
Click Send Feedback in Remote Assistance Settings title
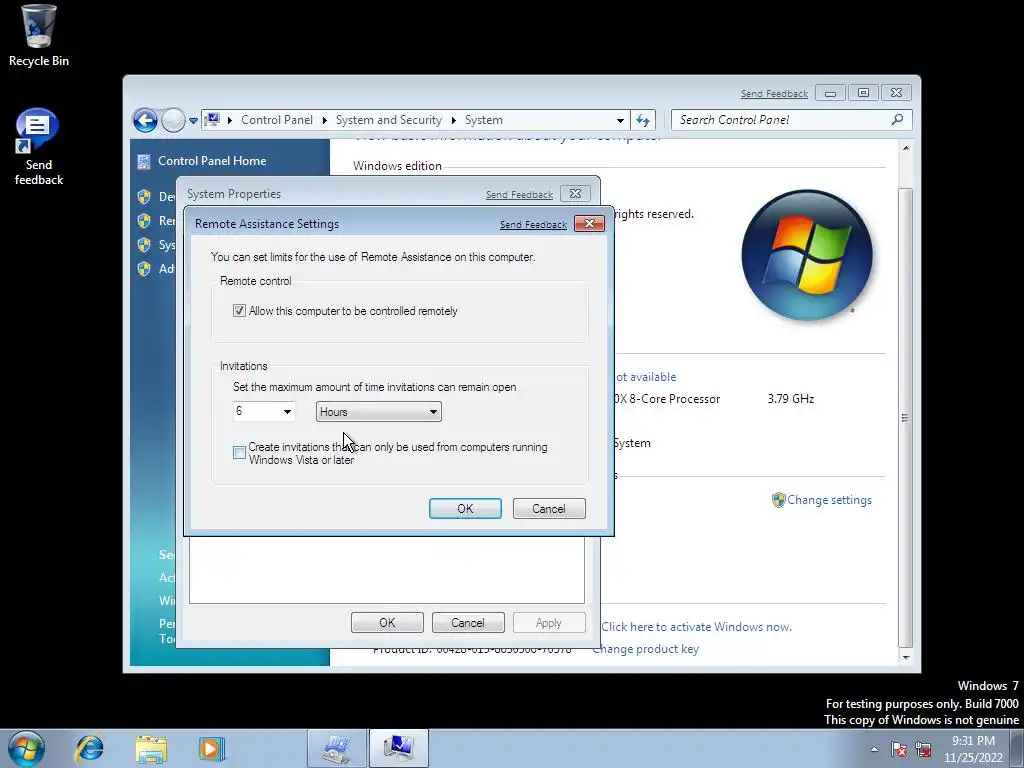(x=533, y=225)
